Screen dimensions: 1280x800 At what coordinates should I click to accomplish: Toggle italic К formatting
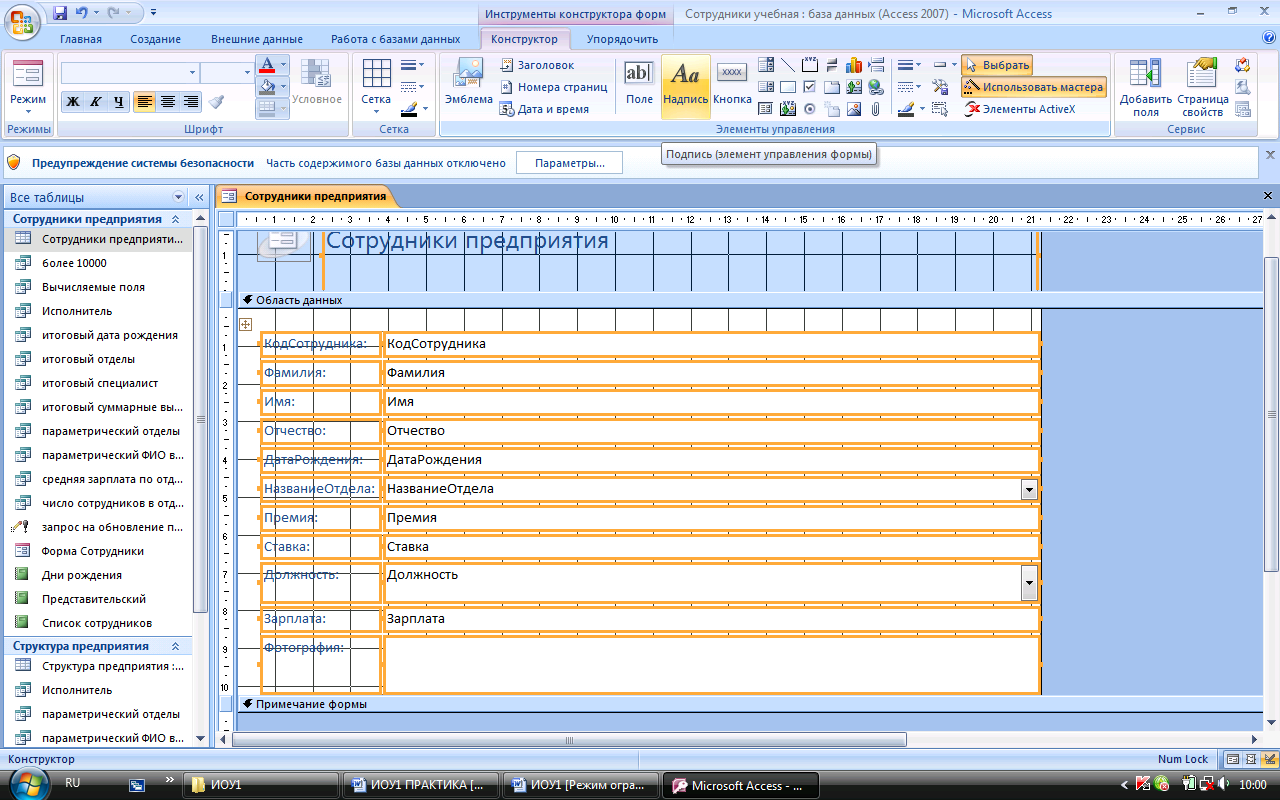96,102
